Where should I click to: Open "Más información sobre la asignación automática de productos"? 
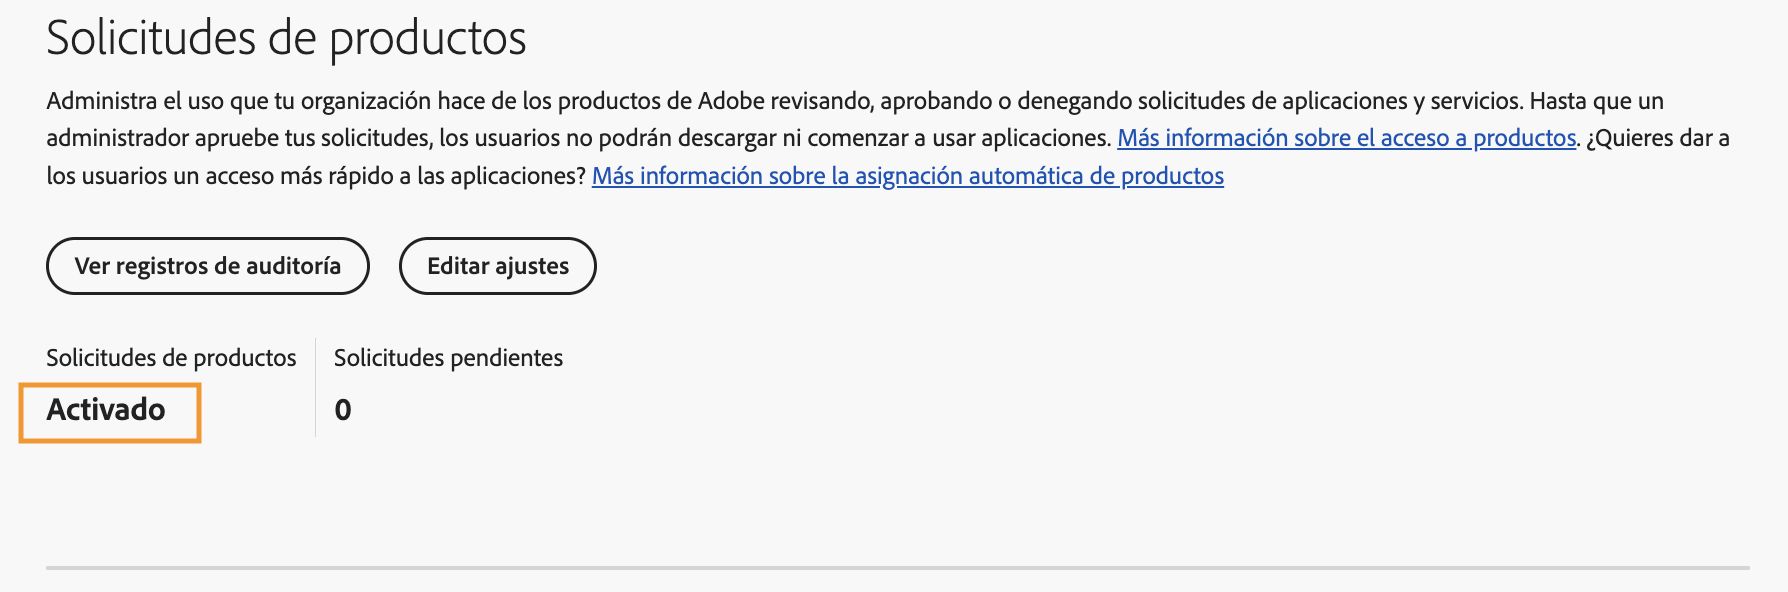(908, 177)
